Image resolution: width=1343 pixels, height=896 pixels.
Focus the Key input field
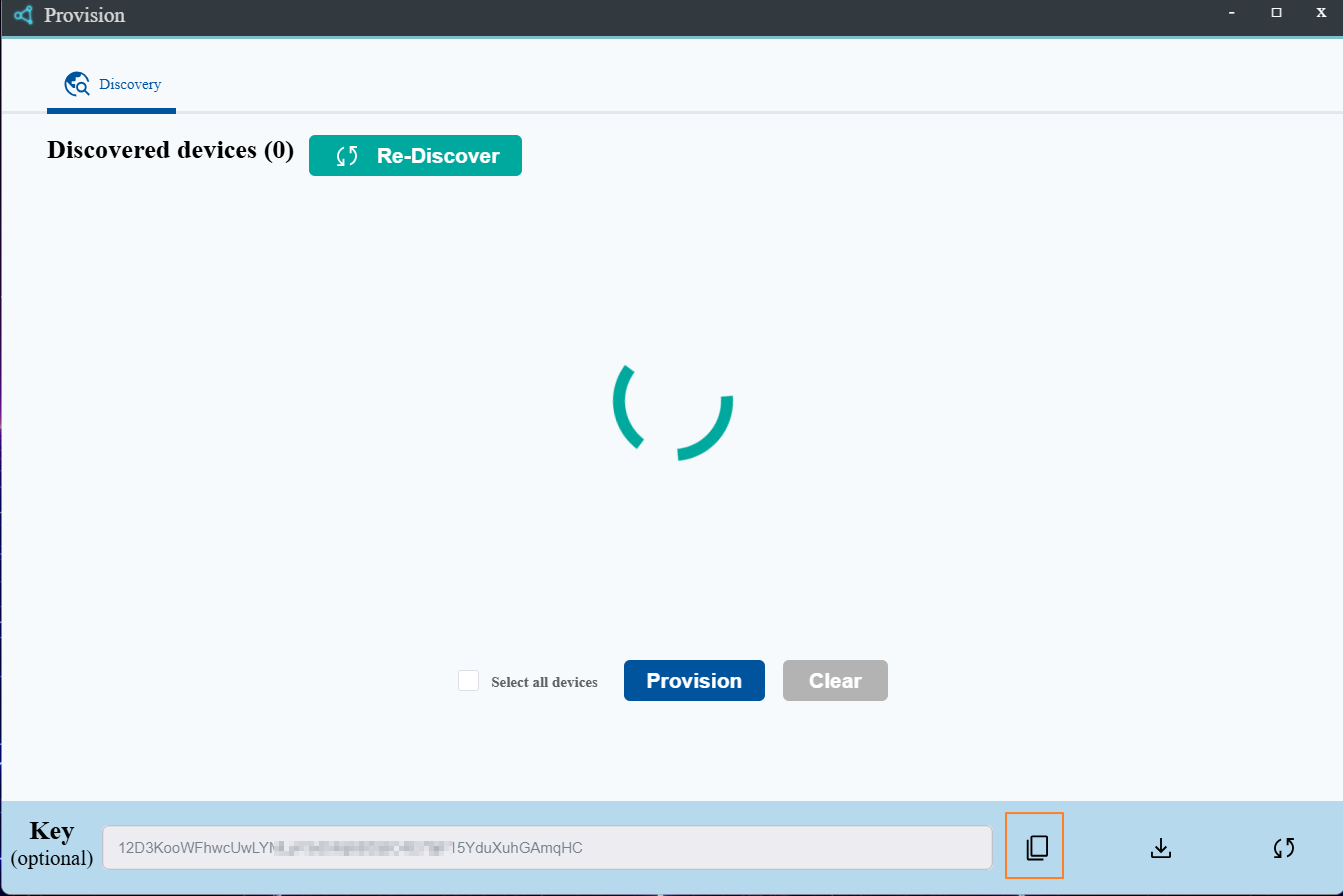(x=547, y=848)
